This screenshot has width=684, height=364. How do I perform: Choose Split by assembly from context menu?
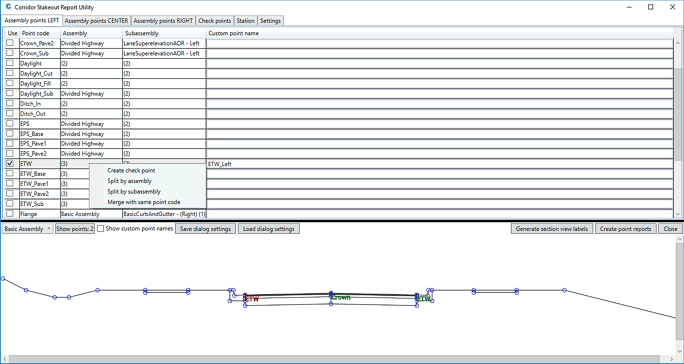point(129,181)
